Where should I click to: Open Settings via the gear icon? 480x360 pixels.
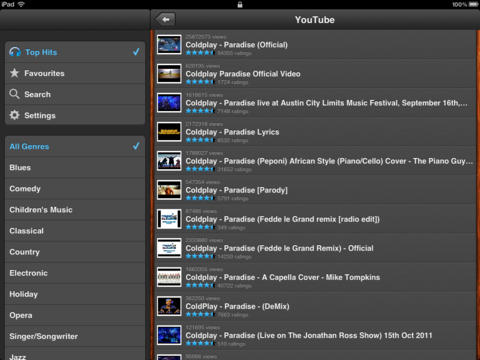[14, 115]
